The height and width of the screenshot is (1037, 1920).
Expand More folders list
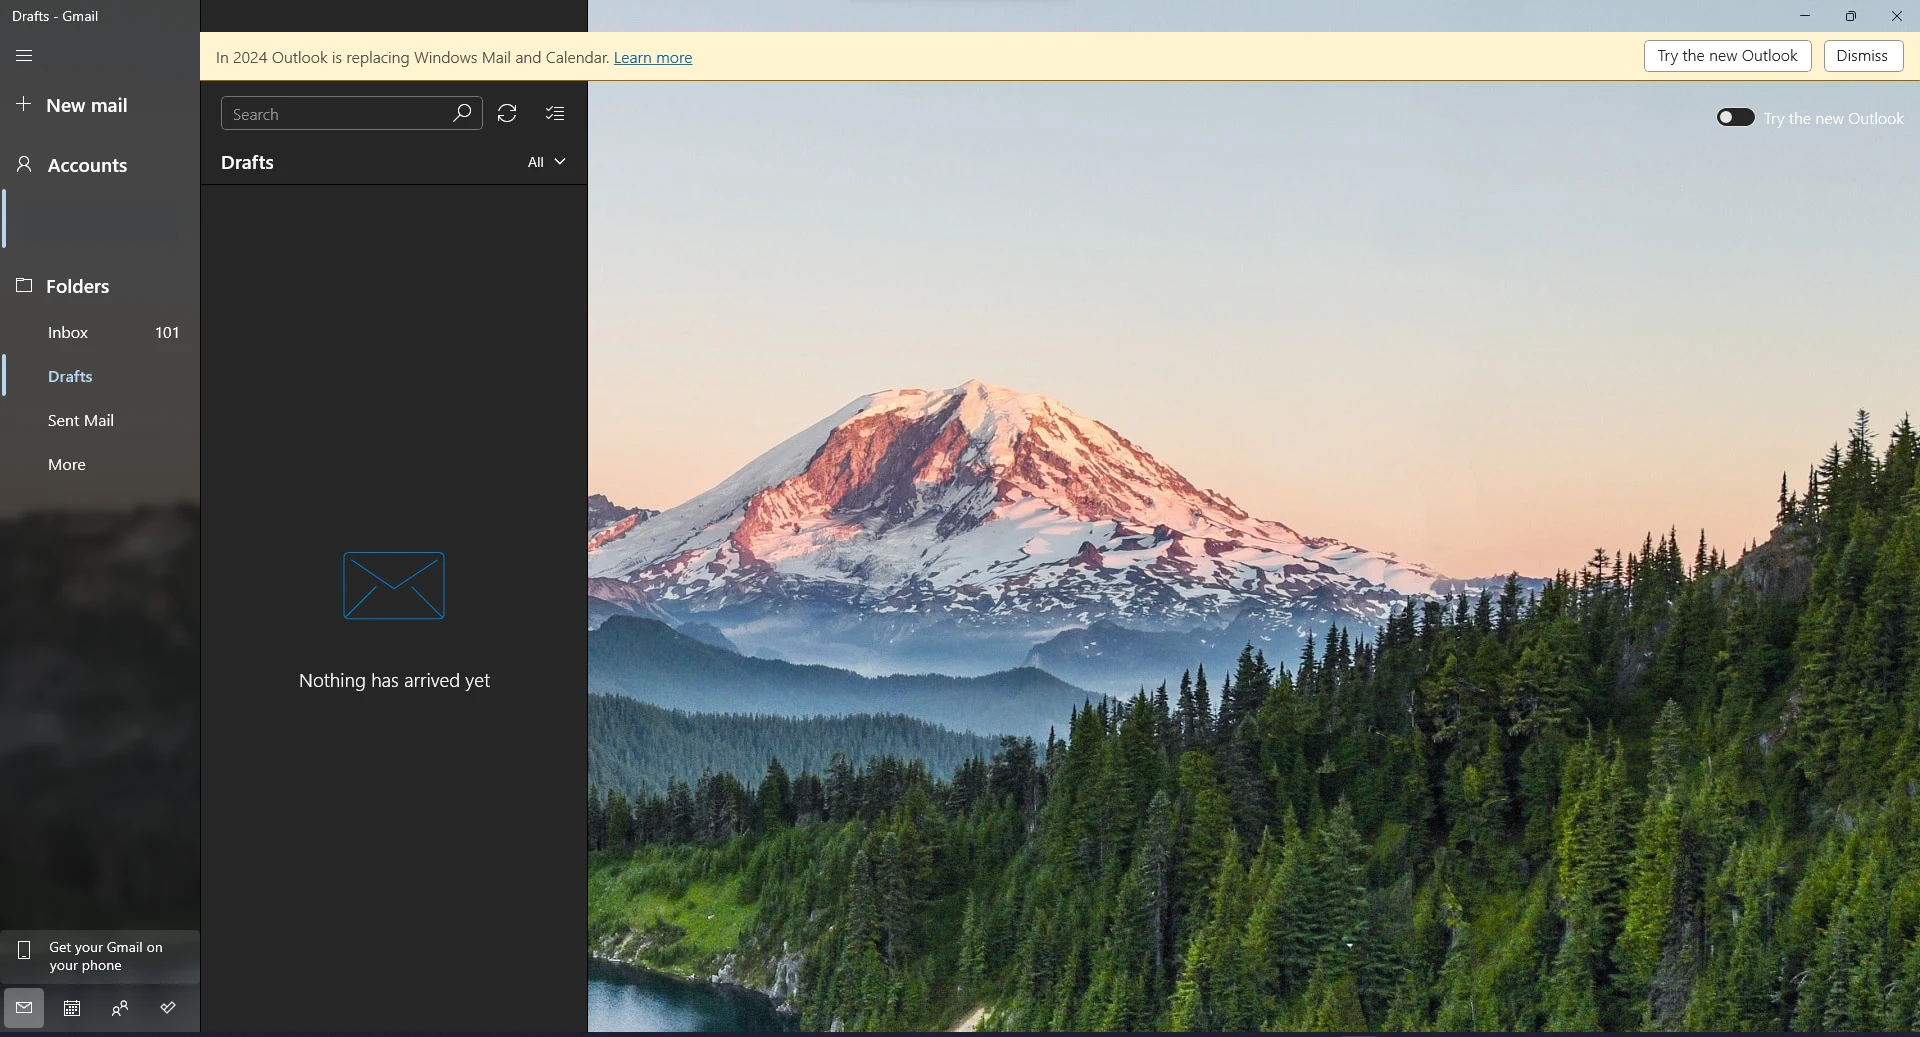pyautogui.click(x=67, y=465)
